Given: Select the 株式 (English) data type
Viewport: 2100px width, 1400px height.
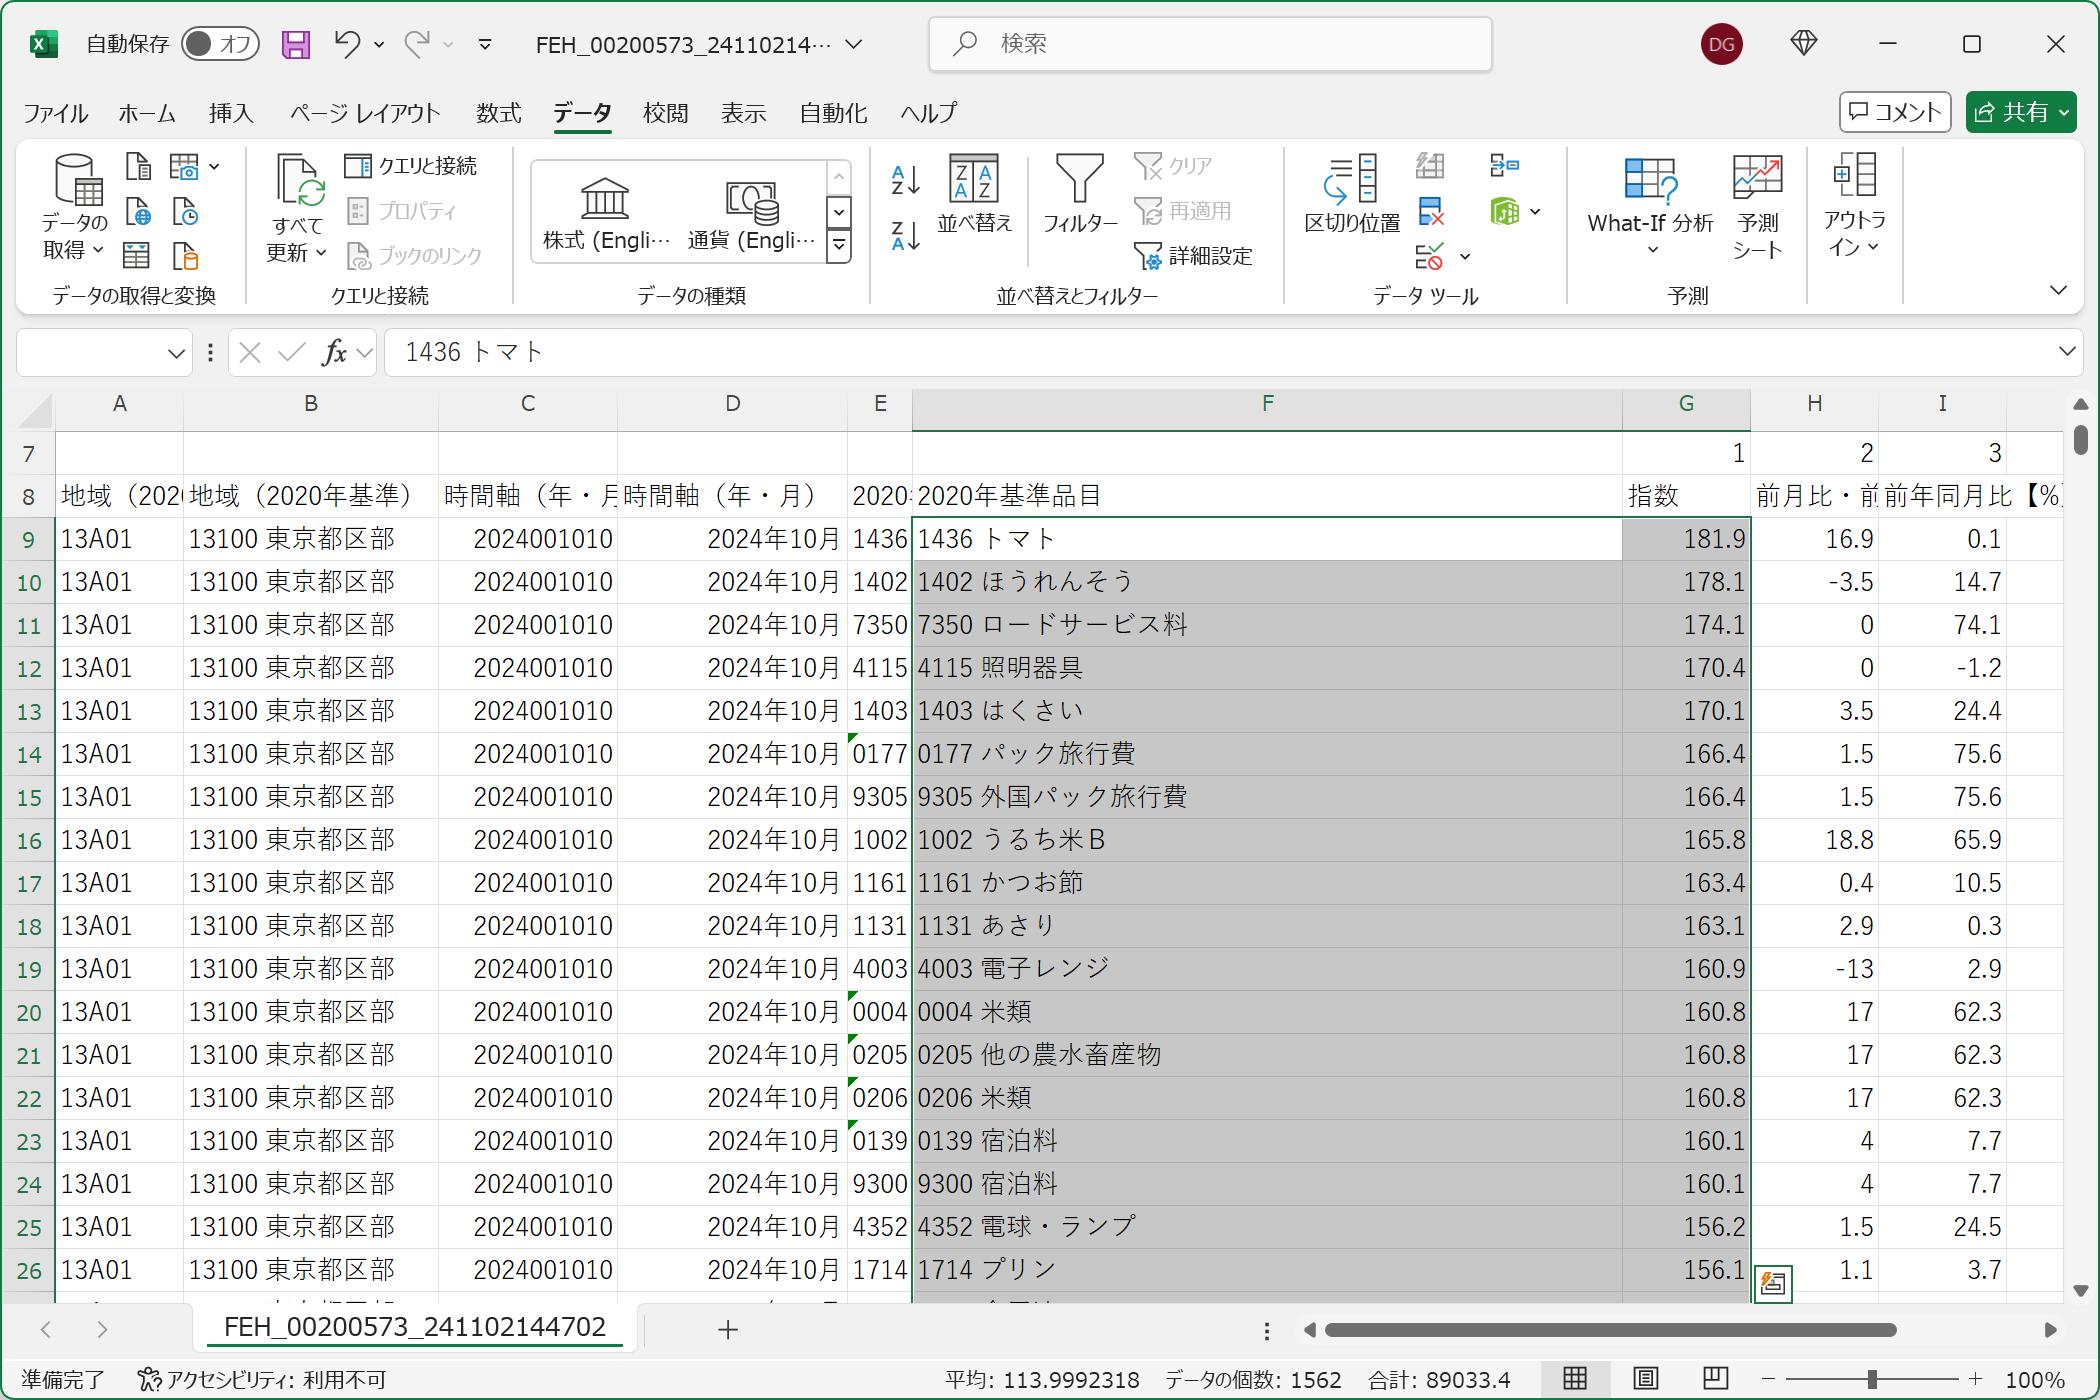Looking at the screenshot, I should 606,213.
